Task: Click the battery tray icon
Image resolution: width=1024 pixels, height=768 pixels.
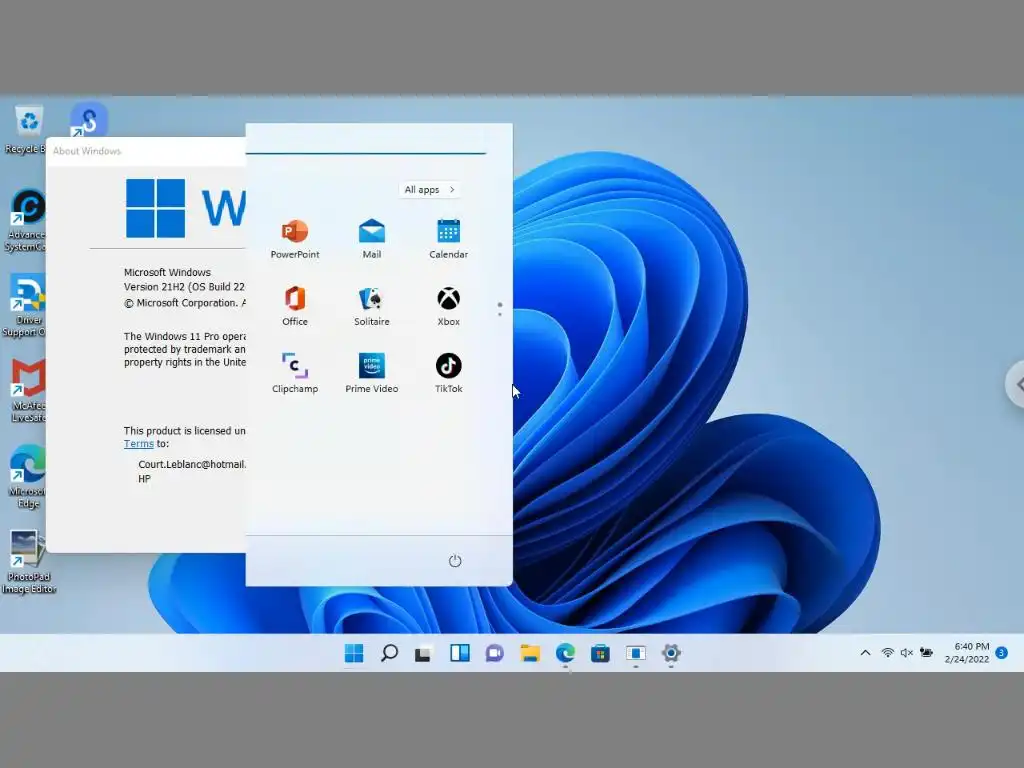Action: [926, 652]
